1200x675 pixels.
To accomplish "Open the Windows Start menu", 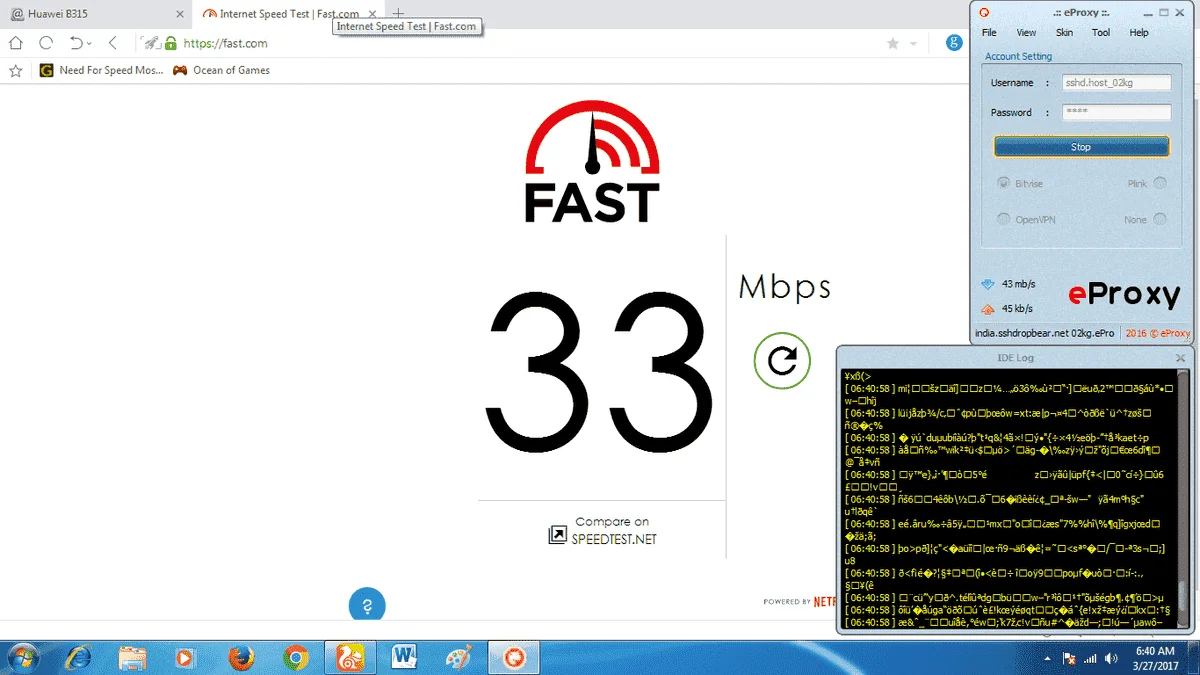I will click(22, 657).
